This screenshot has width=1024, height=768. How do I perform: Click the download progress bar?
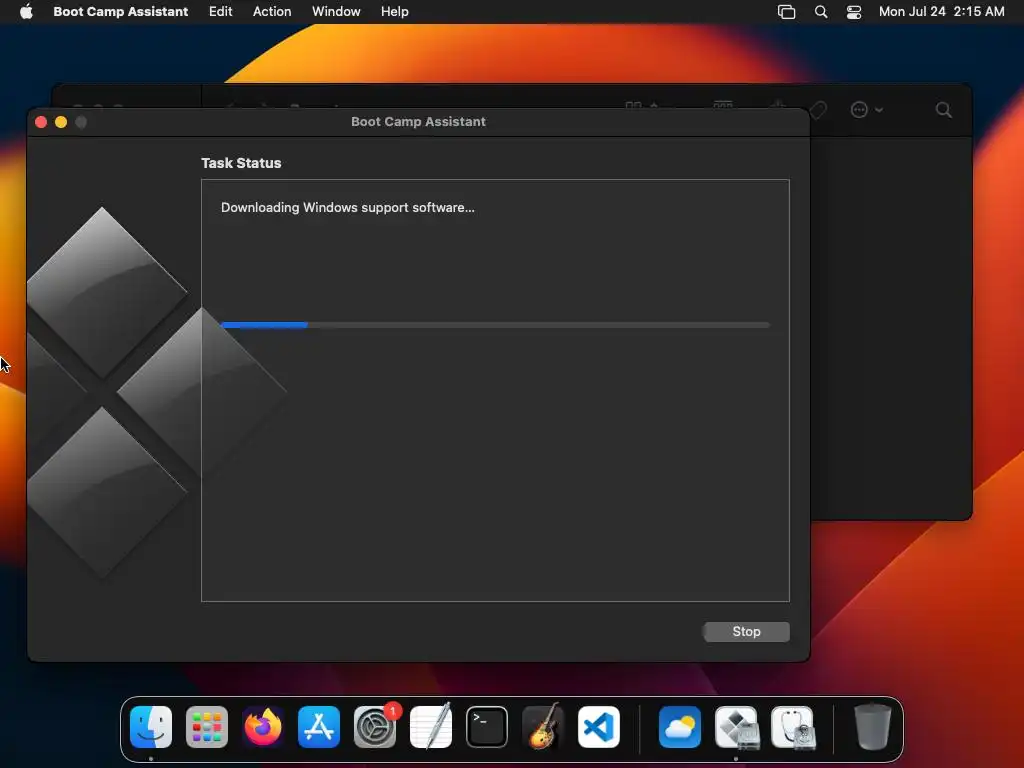(x=495, y=325)
